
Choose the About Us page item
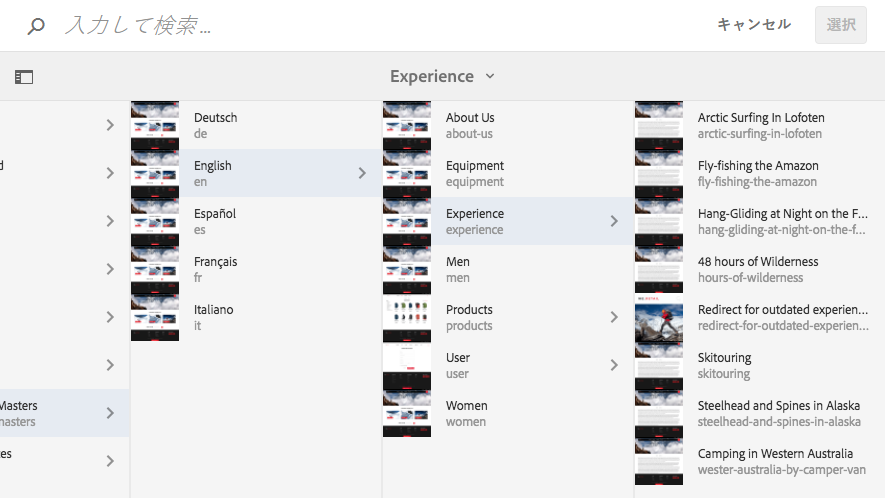[470, 125]
